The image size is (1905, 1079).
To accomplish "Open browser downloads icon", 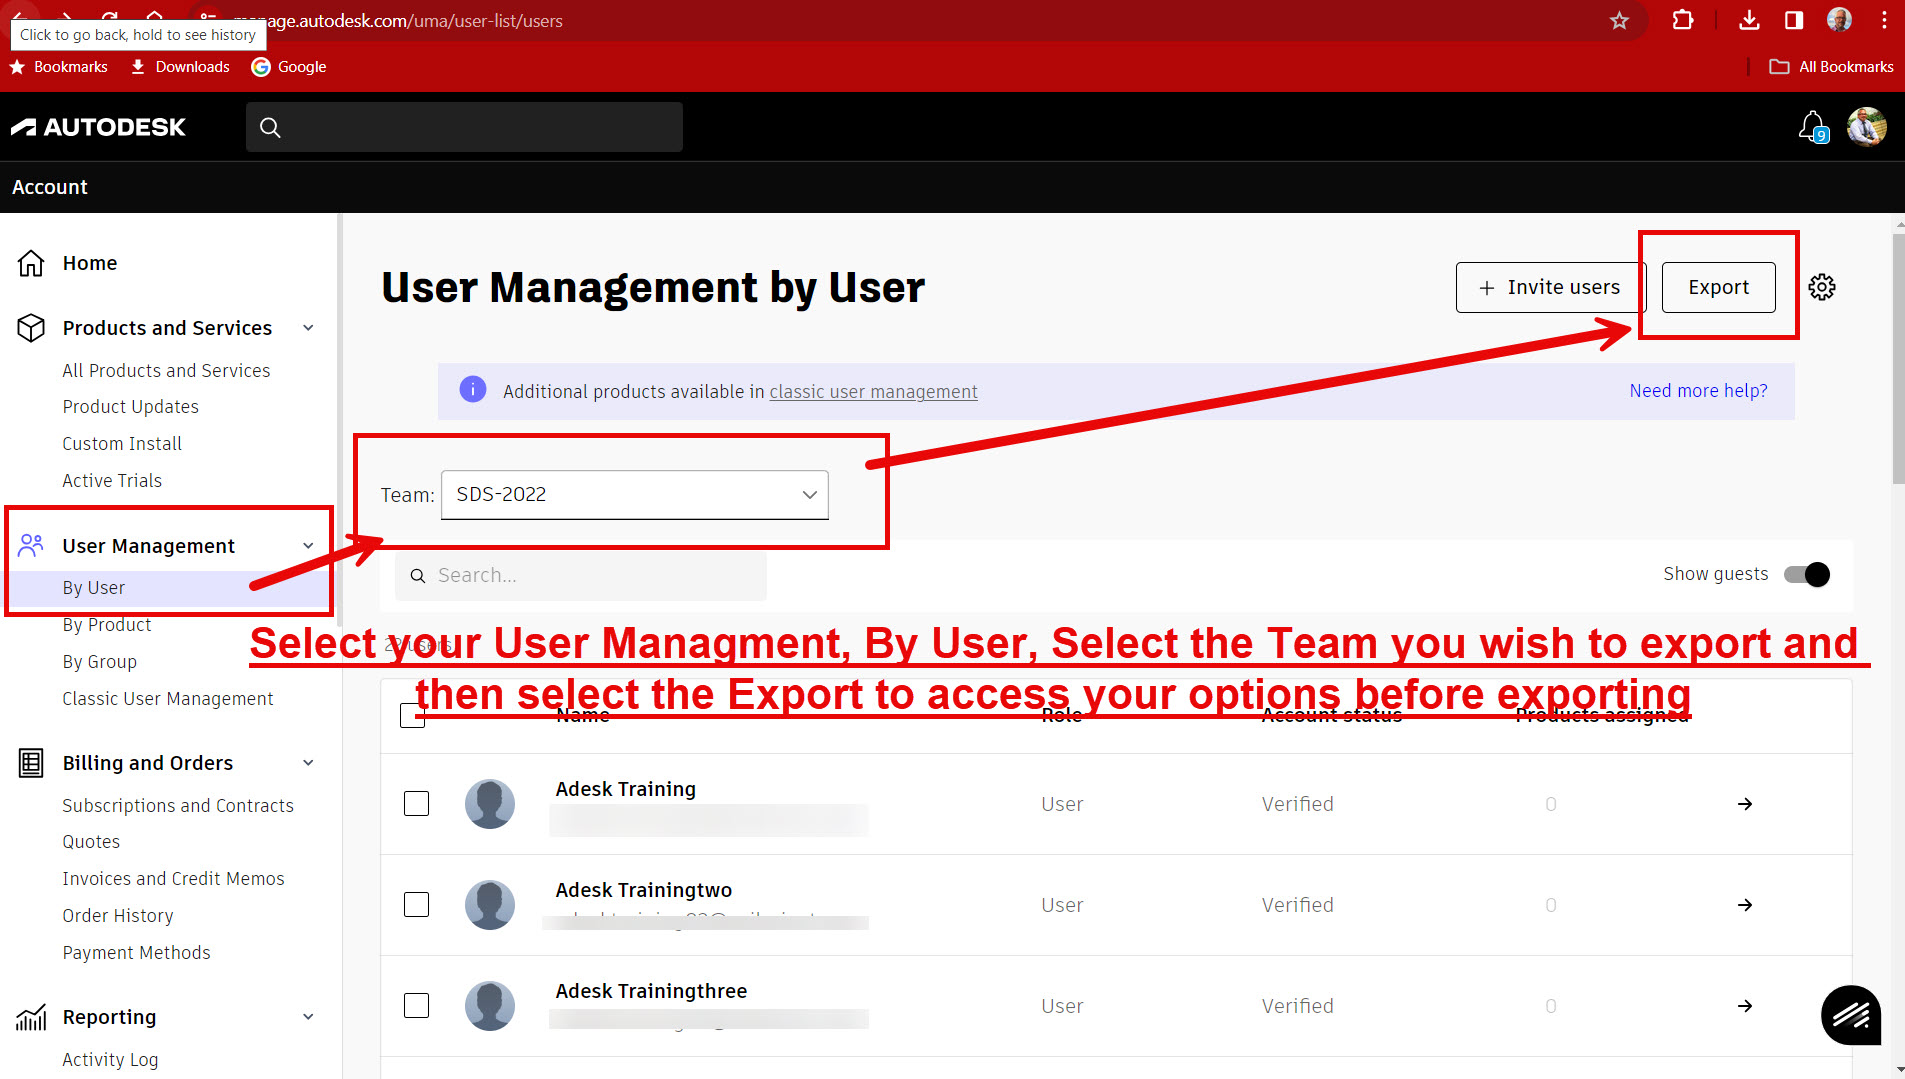I will (x=1749, y=20).
